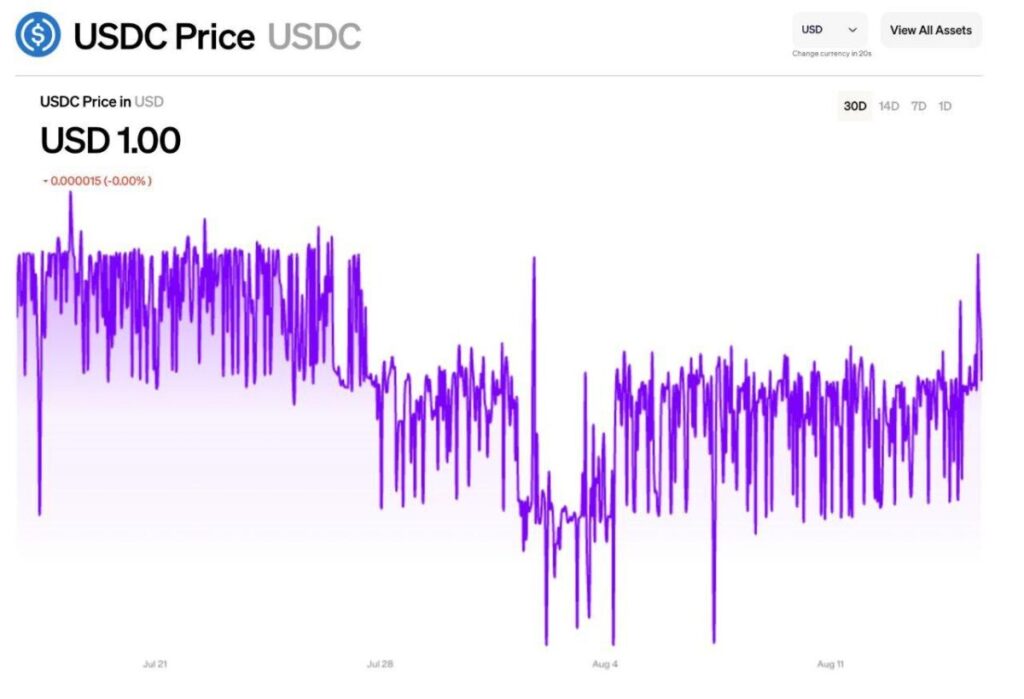Switch chart to the 14D range
The image size is (1024, 699).
888,106
